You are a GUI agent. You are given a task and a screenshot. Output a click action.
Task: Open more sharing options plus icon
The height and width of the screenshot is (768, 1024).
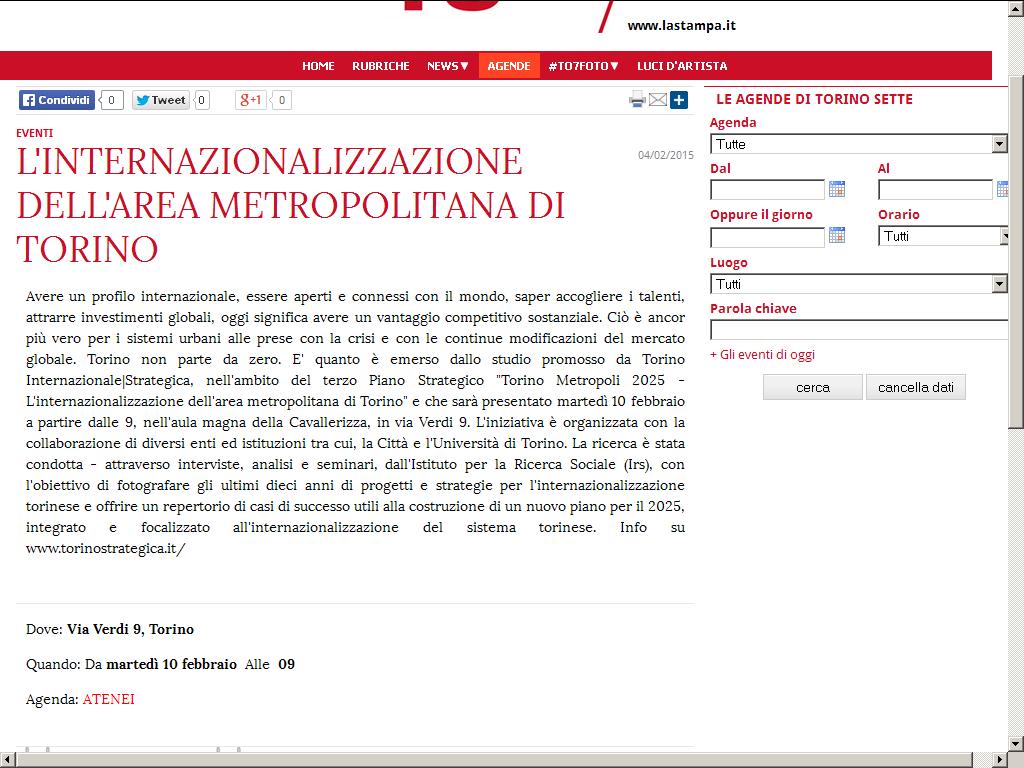(x=679, y=100)
